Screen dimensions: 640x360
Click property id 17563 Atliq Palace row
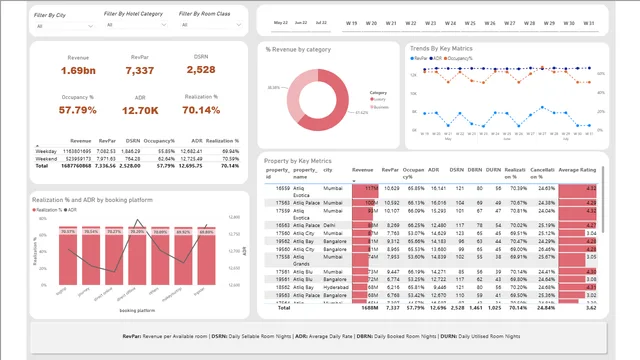(x=431, y=203)
